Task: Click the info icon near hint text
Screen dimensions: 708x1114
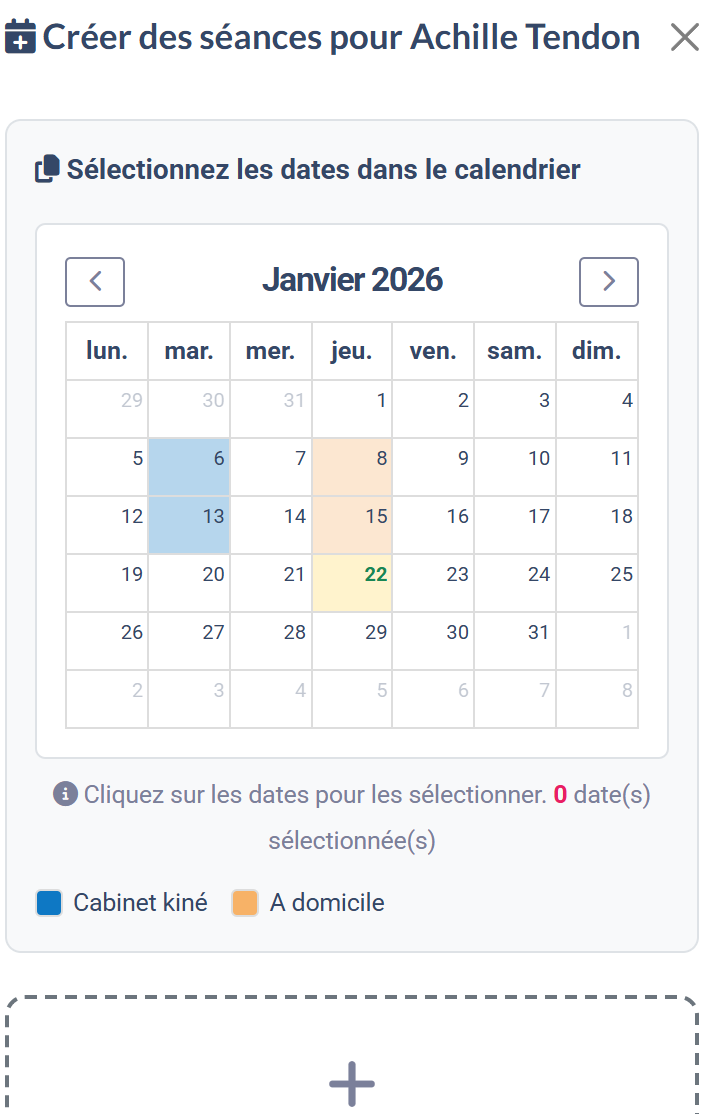Action: 65,795
